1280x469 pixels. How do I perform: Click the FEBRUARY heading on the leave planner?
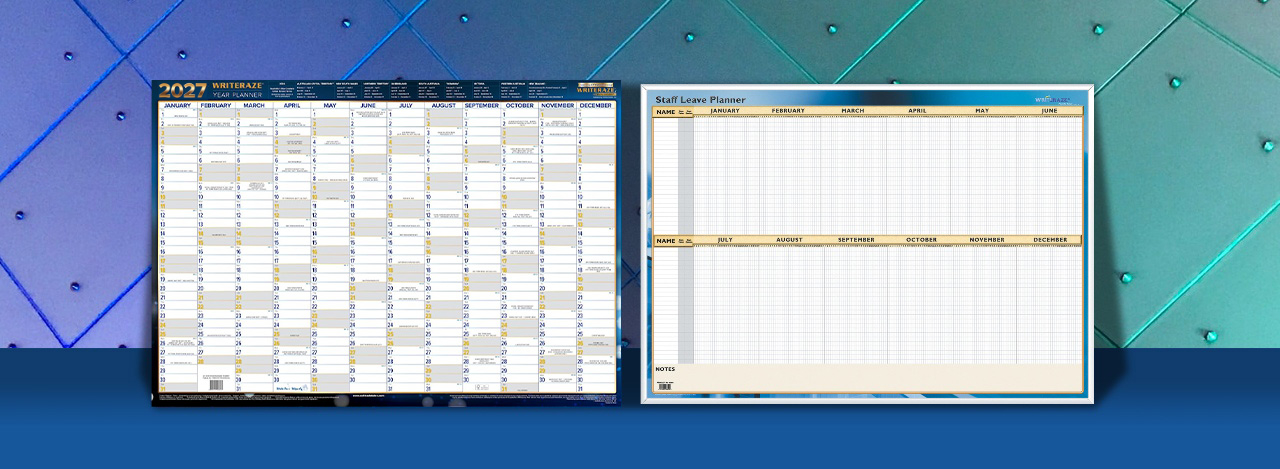click(x=788, y=111)
